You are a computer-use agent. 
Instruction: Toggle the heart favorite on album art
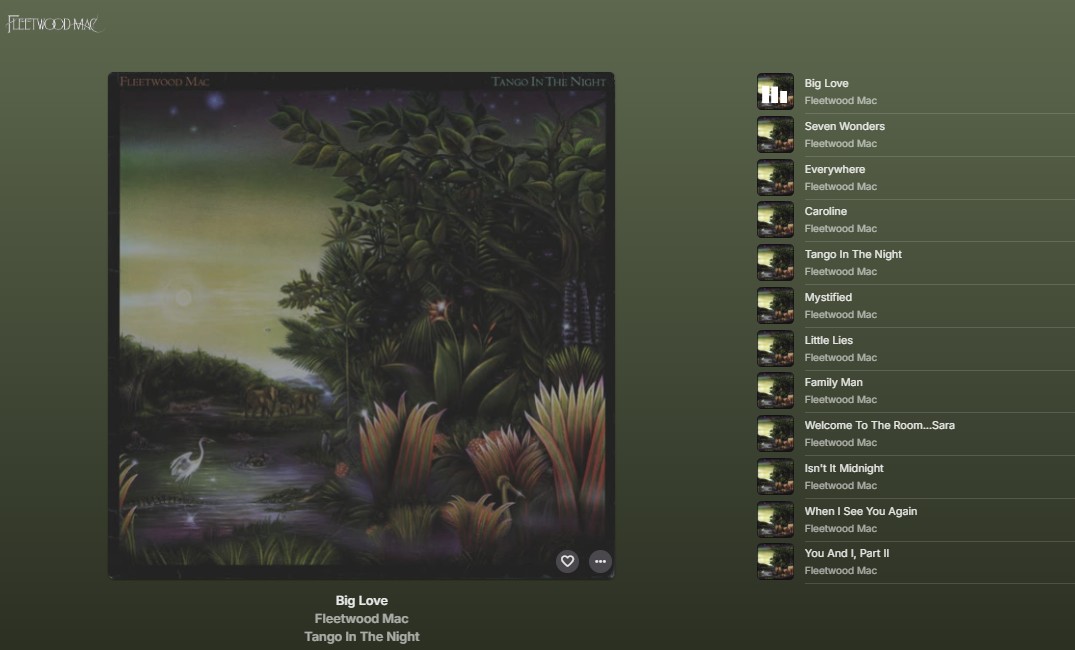point(567,561)
